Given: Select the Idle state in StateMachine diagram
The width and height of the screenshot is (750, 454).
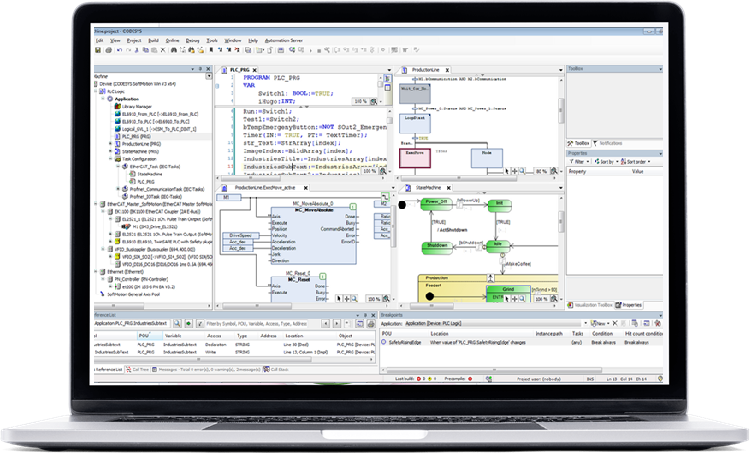Looking at the screenshot, I should [x=498, y=246].
